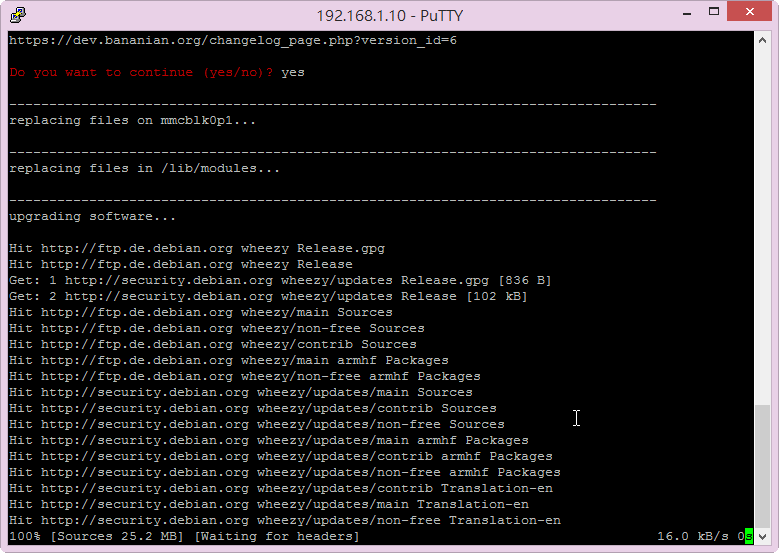This screenshot has height=553, width=779.
Task: Click the window title '192.168.1.10 - PuTTY'
Action: 390,15
